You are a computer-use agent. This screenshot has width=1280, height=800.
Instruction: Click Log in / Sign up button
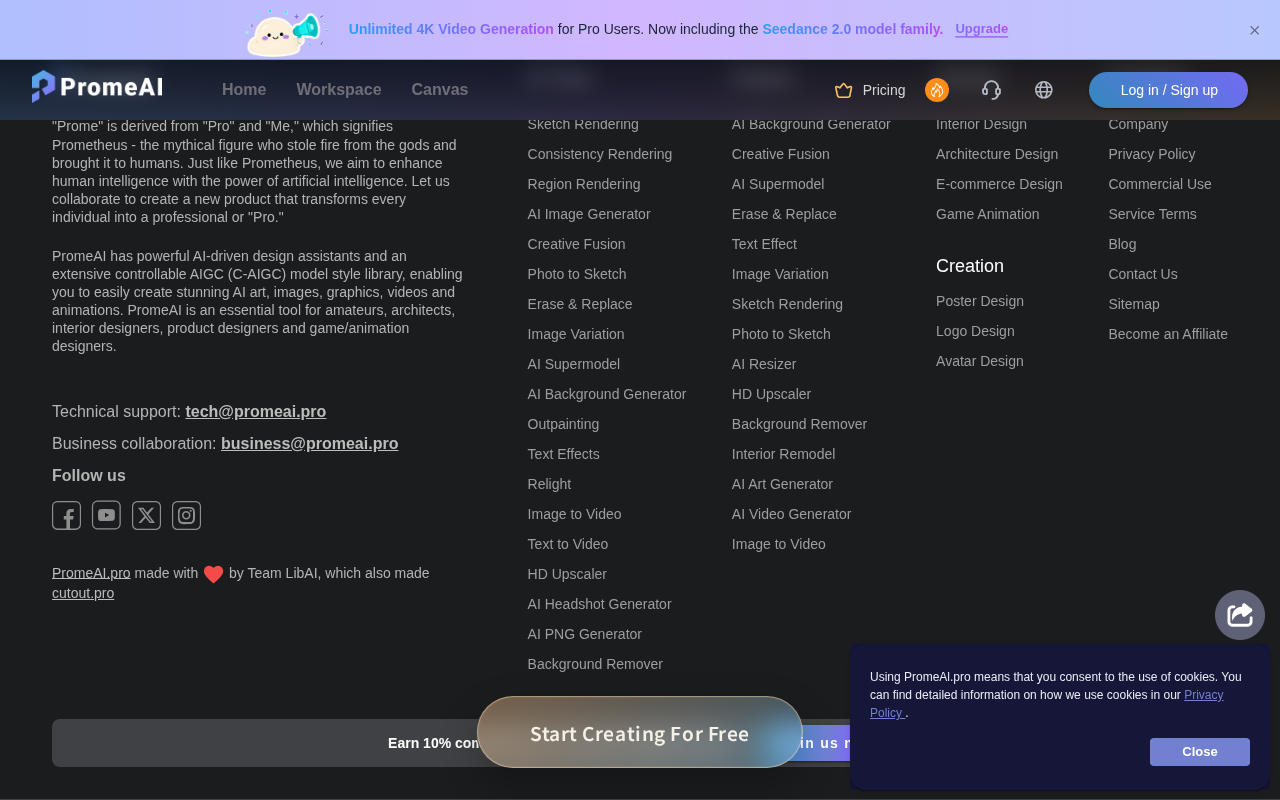(1168, 90)
